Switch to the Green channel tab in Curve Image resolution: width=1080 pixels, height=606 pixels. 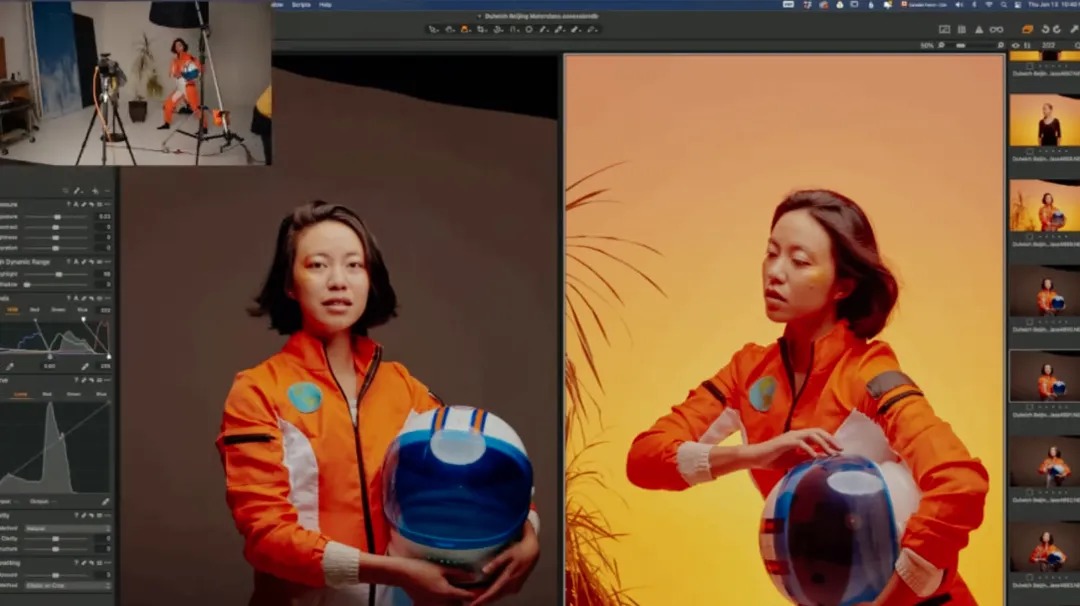(x=74, y=394)
